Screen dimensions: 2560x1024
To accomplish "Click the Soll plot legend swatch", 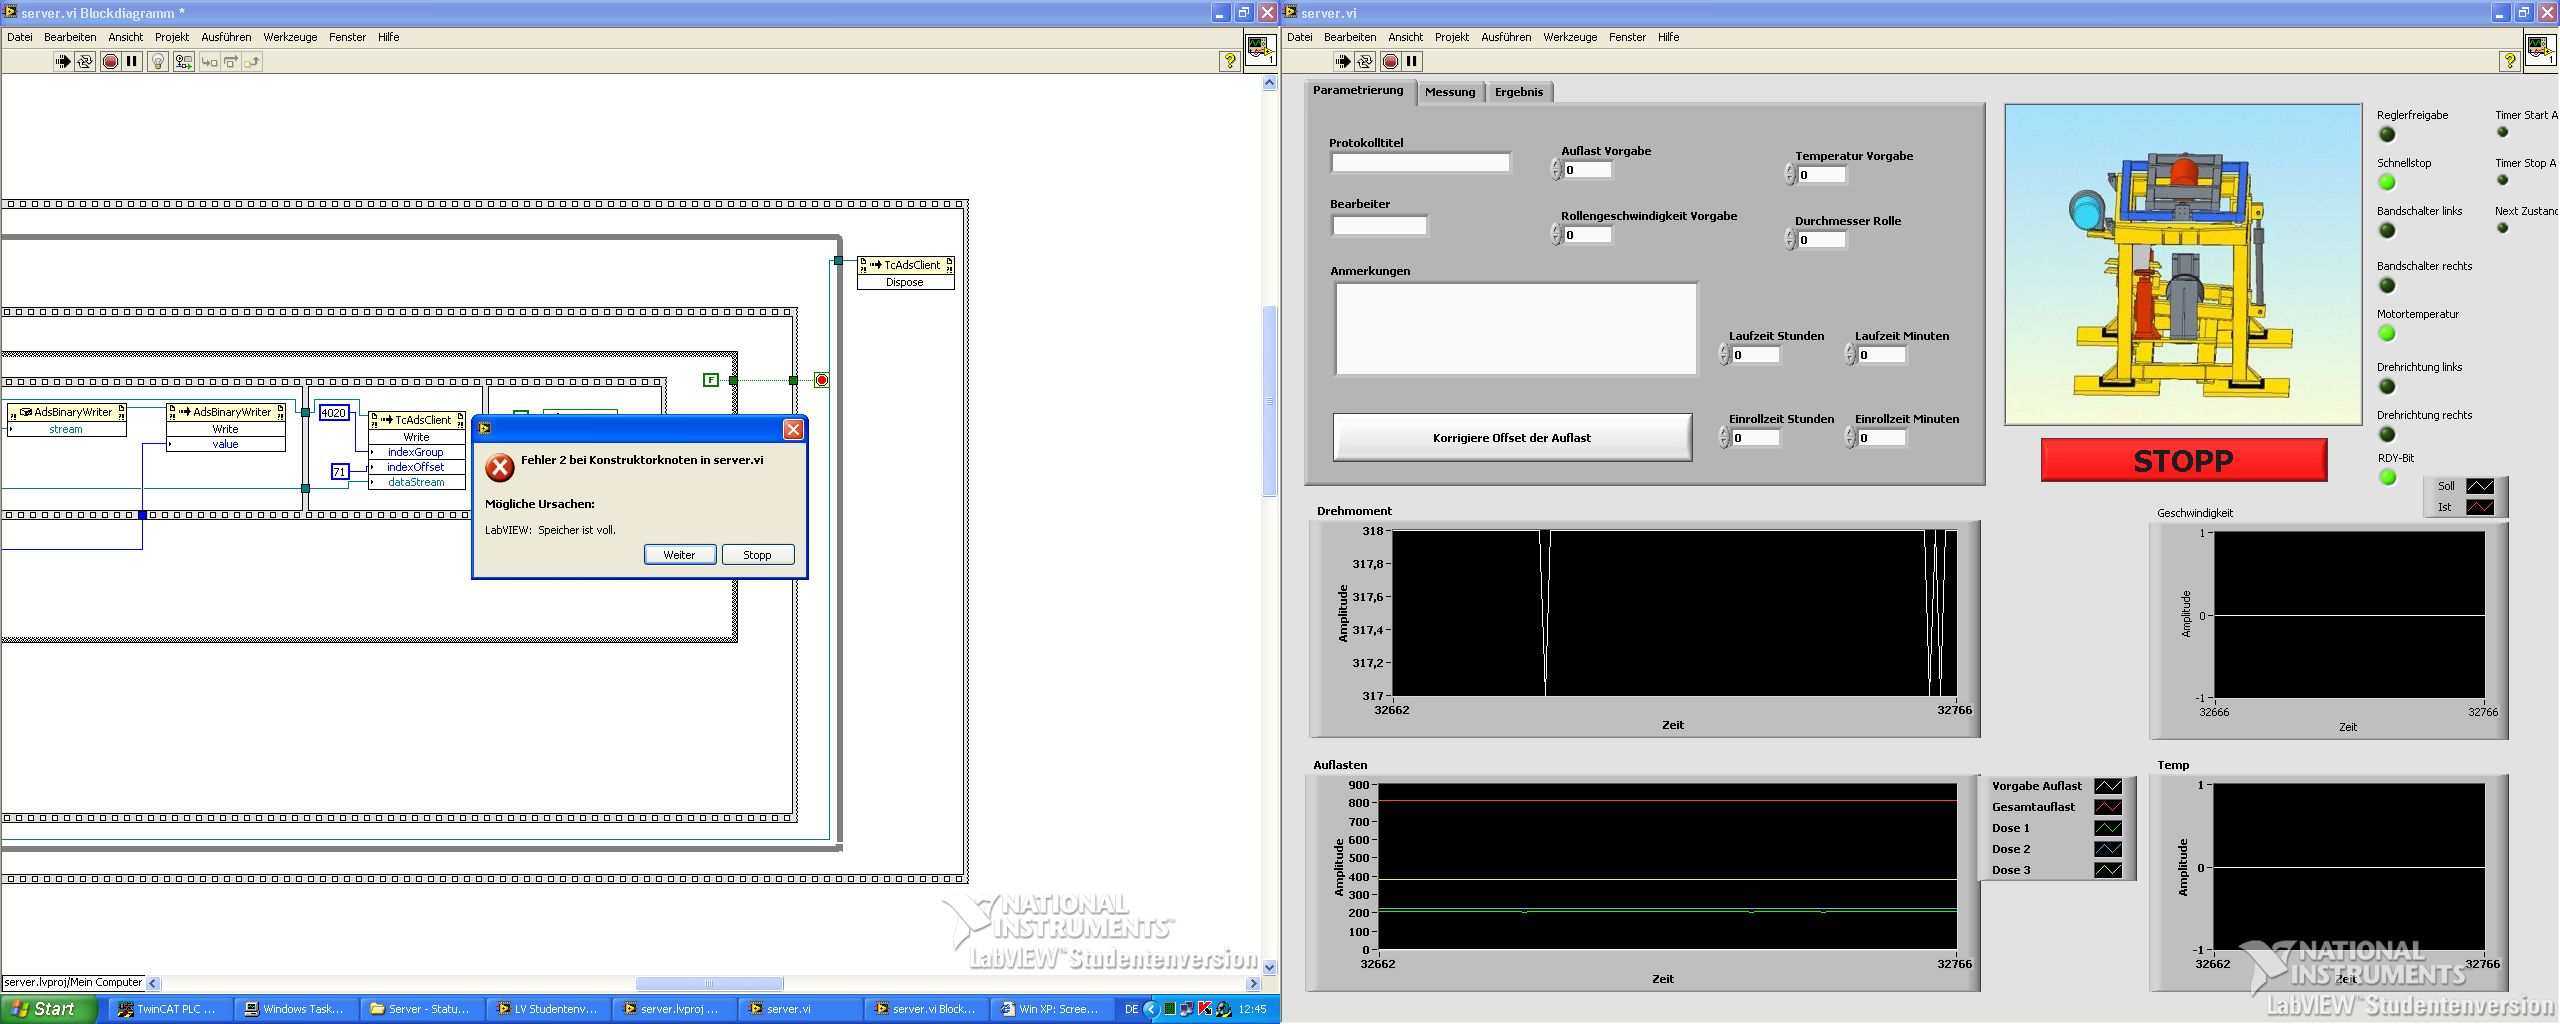I will point(2480,486).
